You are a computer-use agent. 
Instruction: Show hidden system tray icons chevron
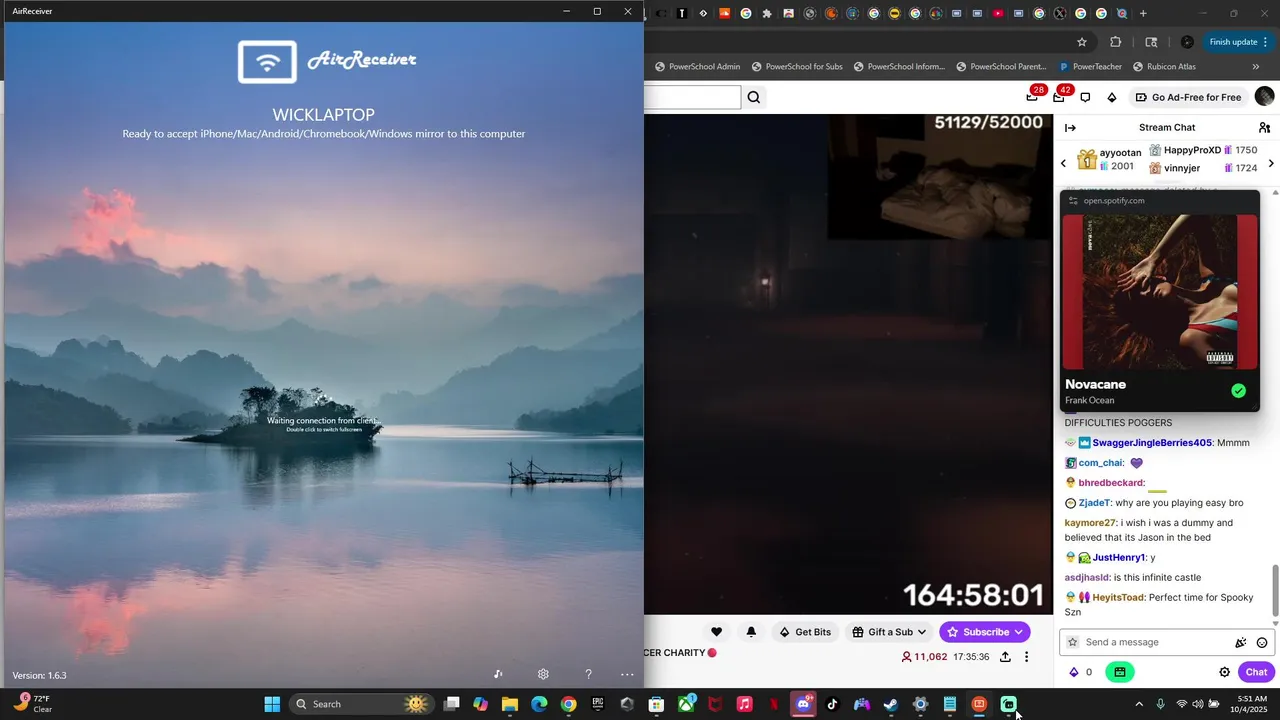click(x=1138, y=704)
